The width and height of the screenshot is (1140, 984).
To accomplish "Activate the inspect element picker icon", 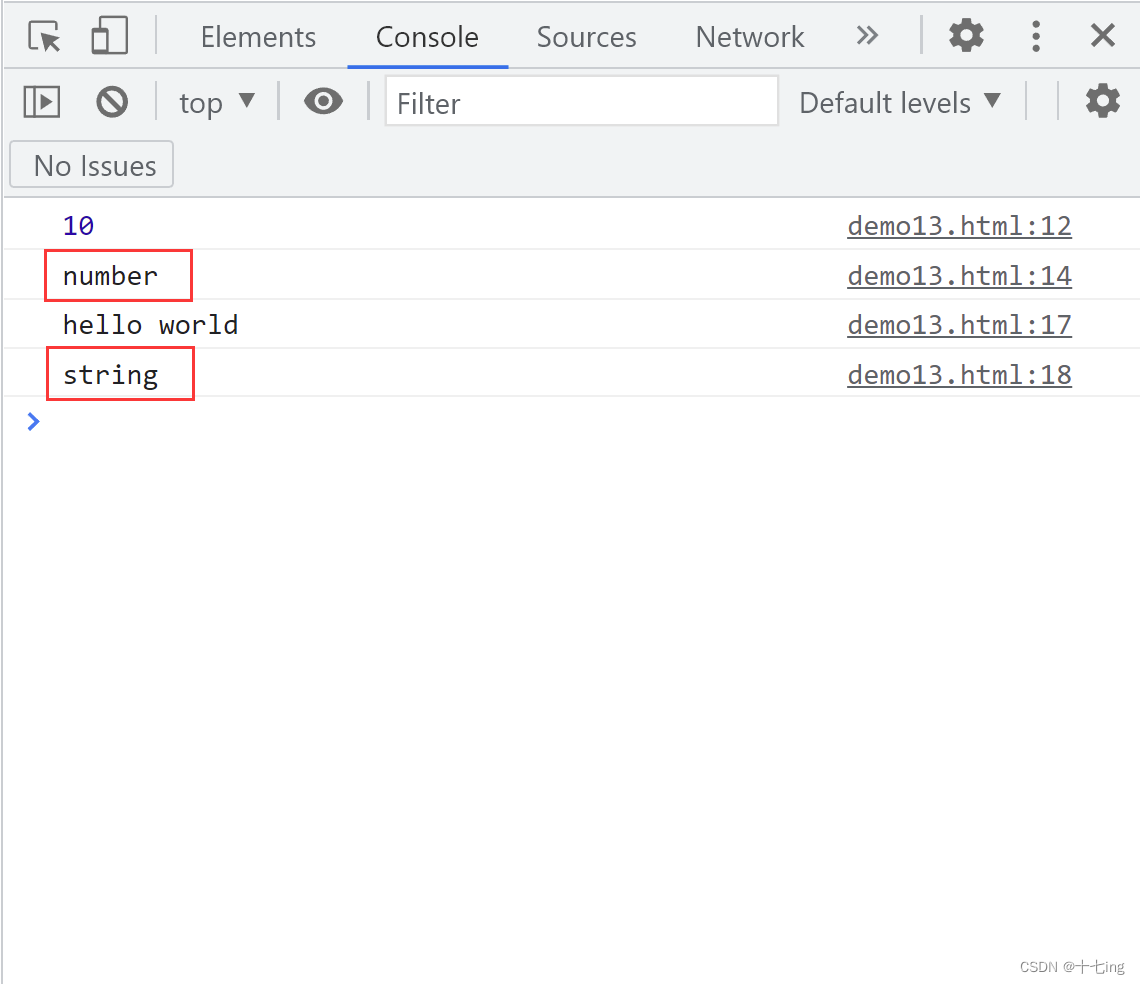I will click(44, 36).
